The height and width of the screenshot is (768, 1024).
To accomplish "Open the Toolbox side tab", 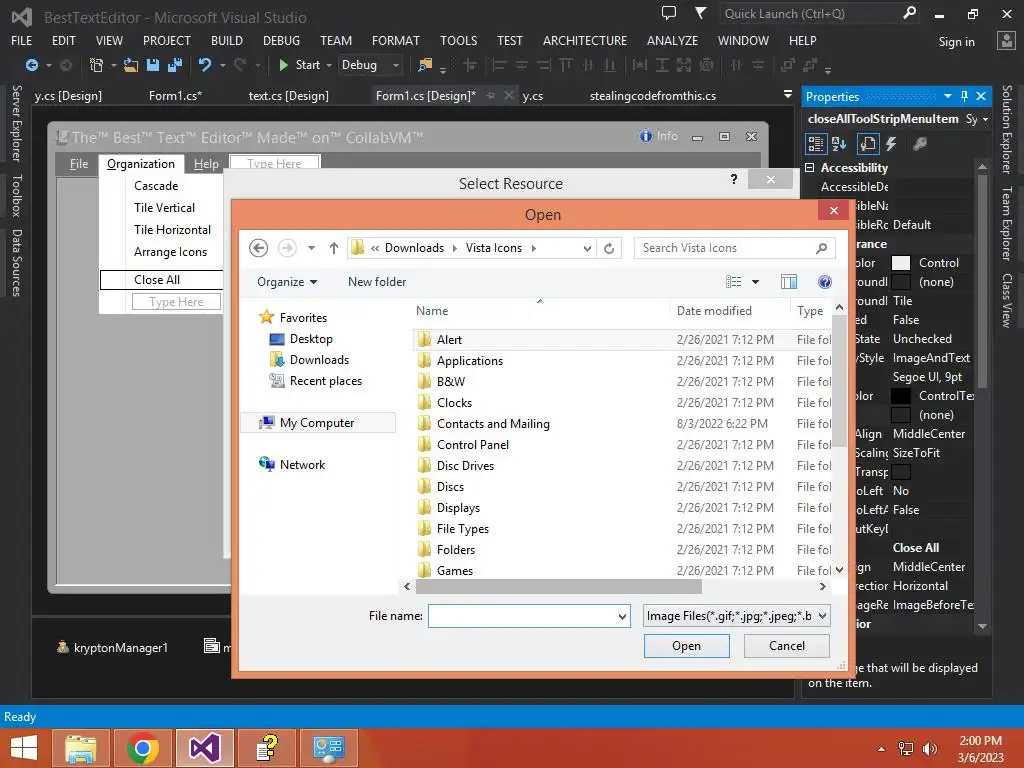I will click(17, 195).
